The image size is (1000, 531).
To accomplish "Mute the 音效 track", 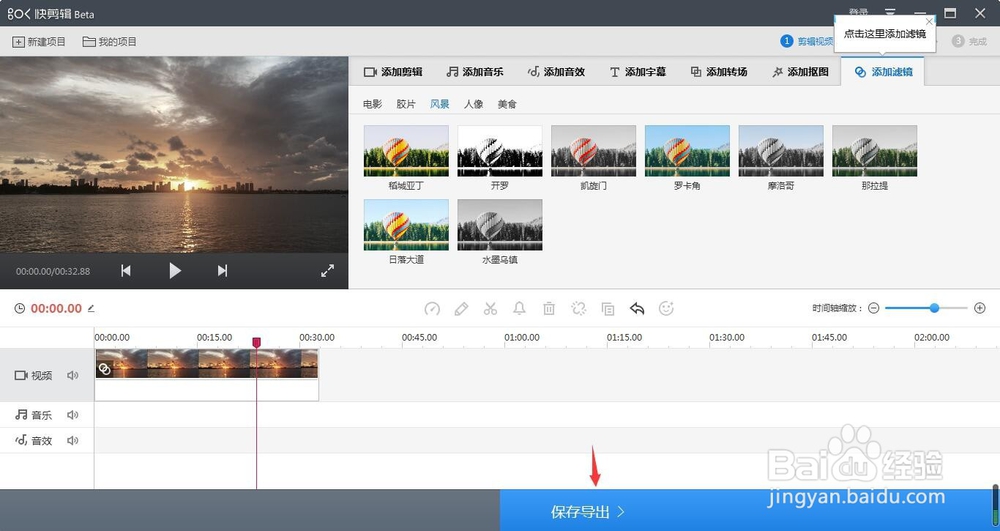I will (73, 440).
